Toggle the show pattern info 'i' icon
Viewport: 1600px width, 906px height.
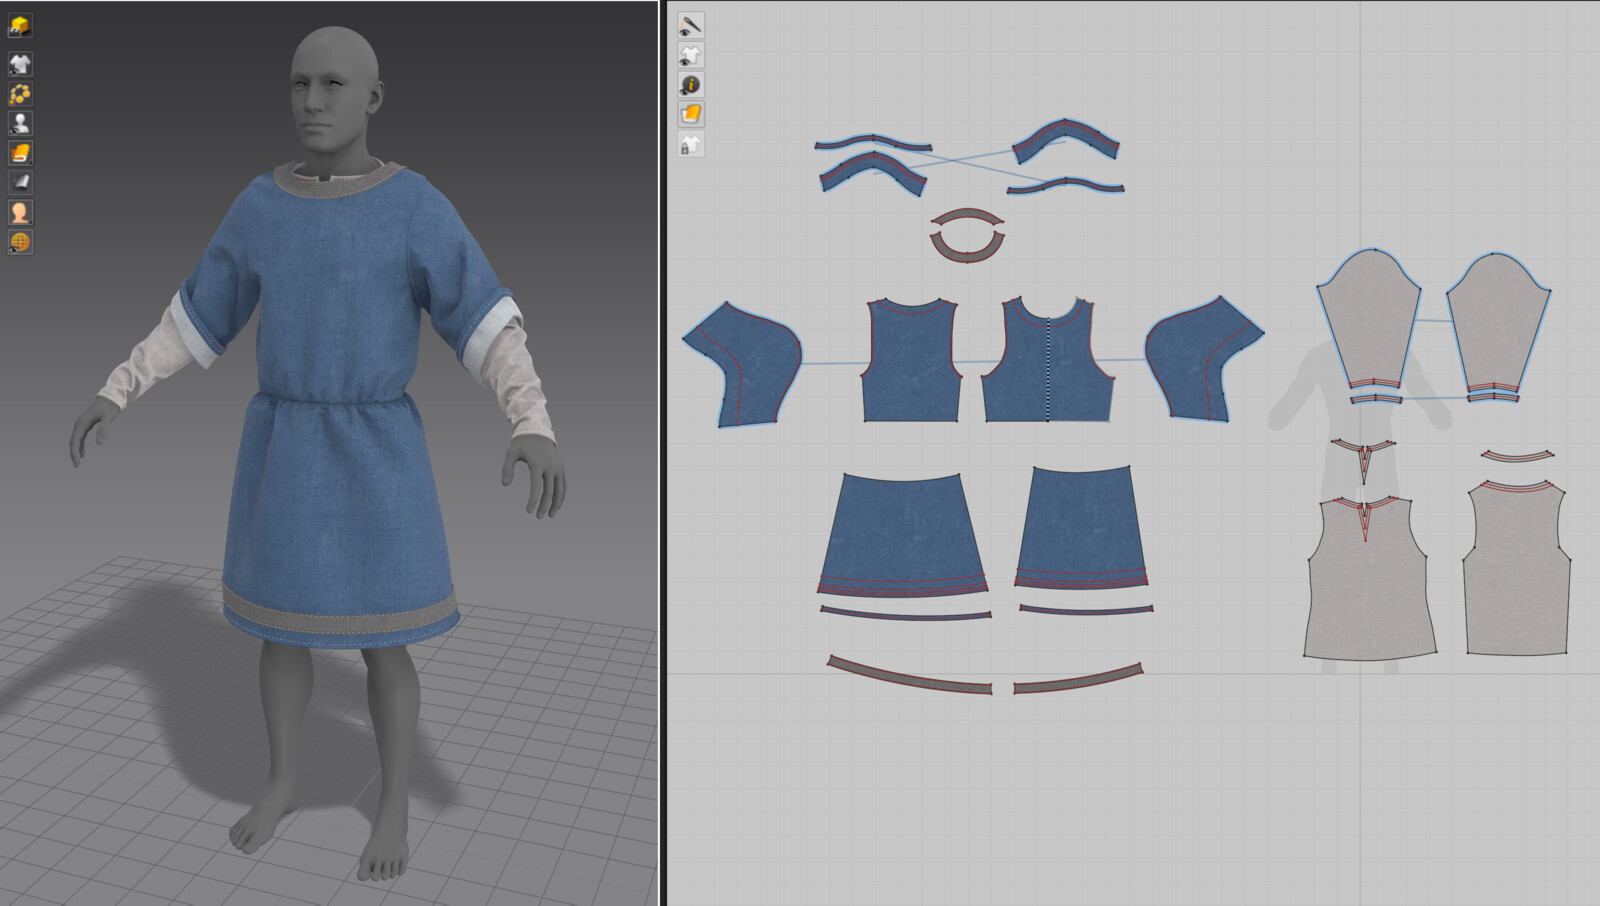point(690,85)
